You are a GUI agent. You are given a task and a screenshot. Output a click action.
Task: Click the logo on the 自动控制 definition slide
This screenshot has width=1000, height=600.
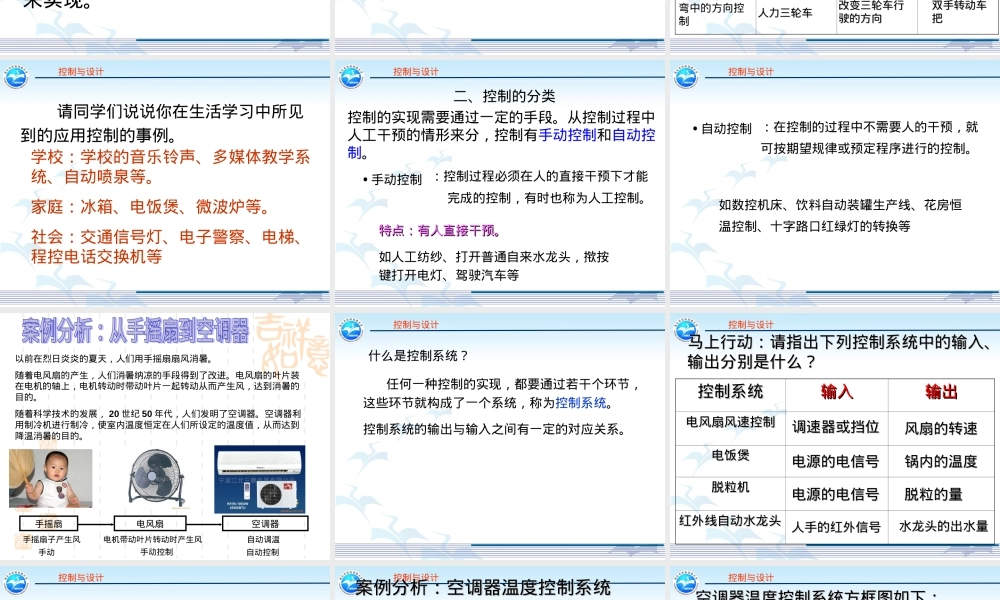click(686, 77)
